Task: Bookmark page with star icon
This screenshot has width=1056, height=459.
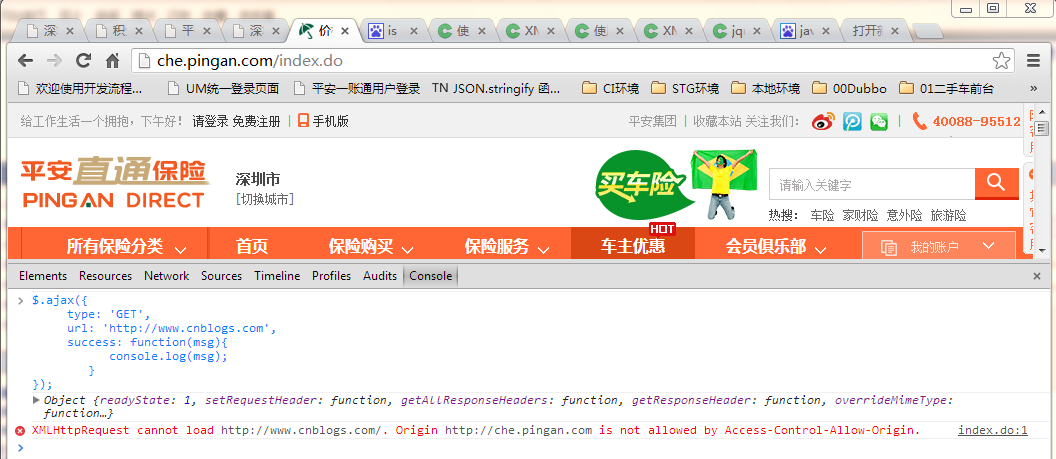Action: (1001, 61)
